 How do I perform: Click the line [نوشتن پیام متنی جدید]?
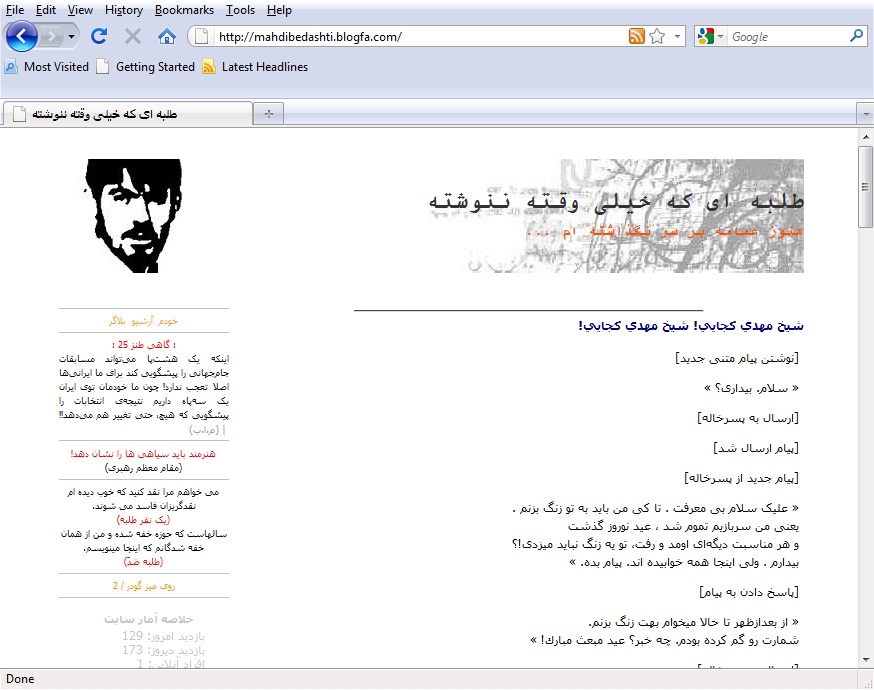737,358
